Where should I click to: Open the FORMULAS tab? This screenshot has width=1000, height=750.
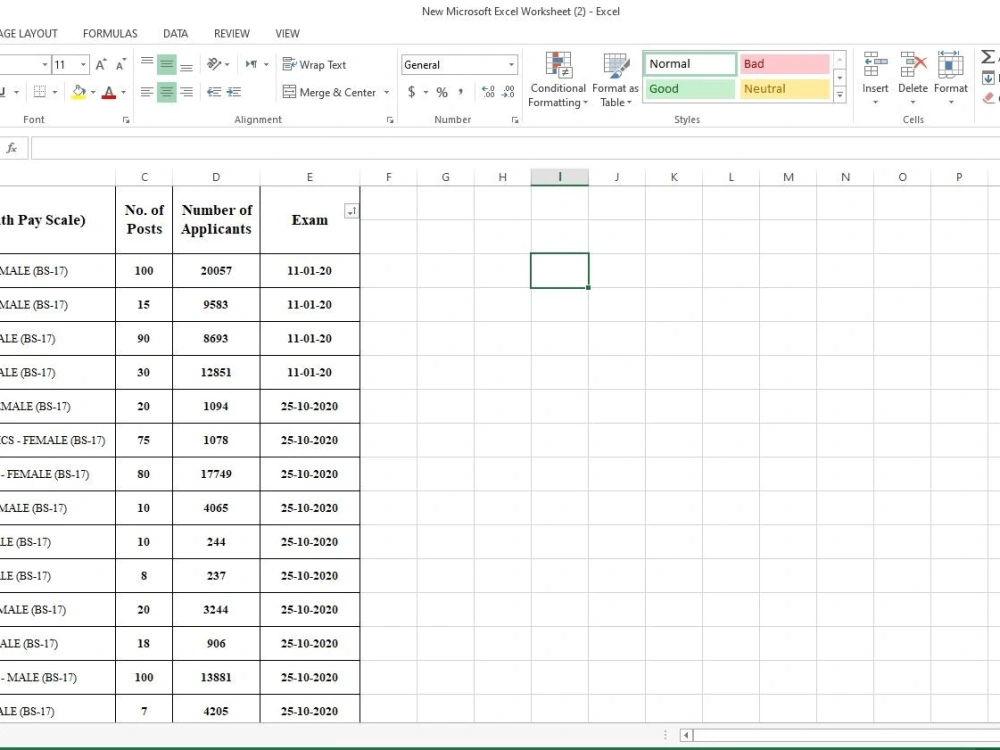[x=110, y=33]
